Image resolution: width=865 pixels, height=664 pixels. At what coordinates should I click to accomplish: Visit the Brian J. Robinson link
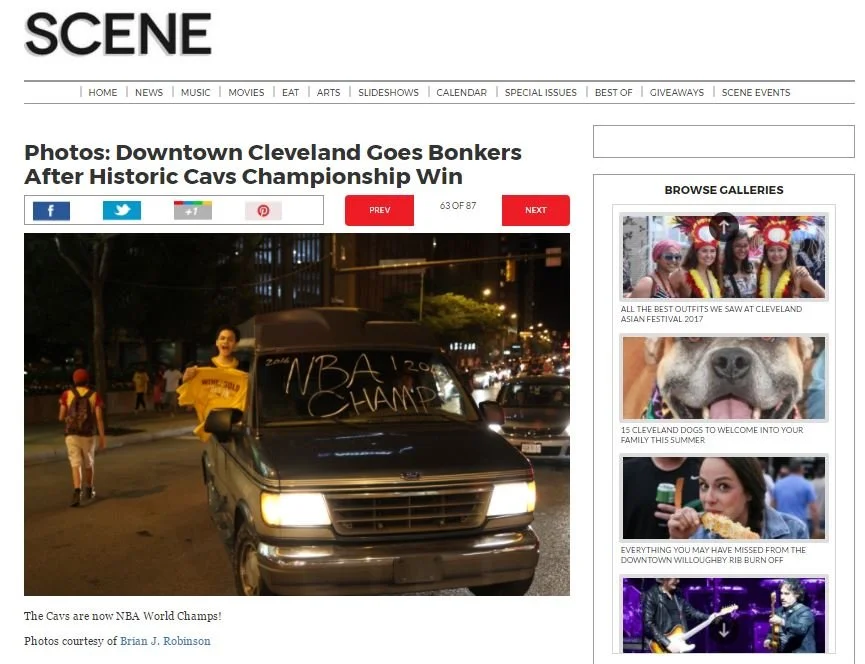tap(165, 641)
